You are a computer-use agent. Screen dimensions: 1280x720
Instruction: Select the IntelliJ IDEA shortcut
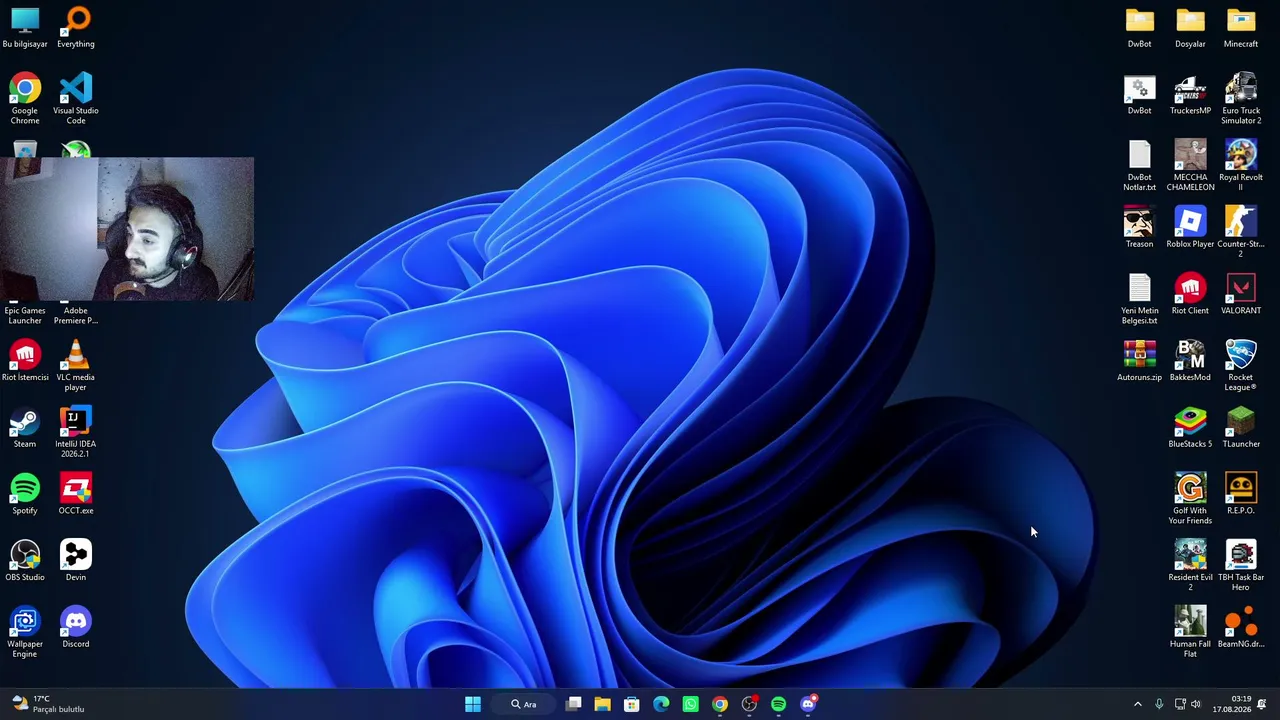coord(76,433)
